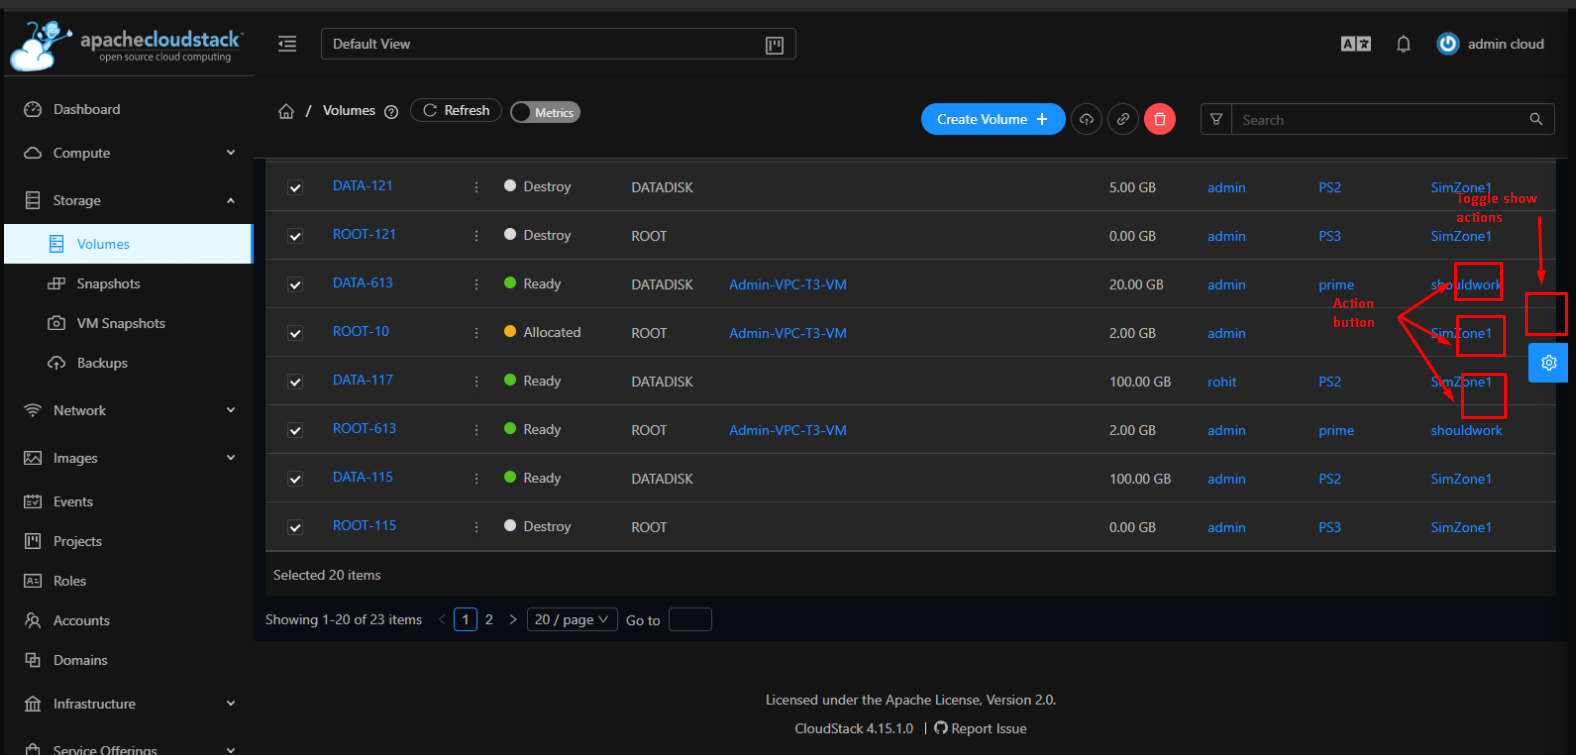Open the search filter funnel icon
1576x755 pixels.
pyautogui.click(x=1216, y=119)
